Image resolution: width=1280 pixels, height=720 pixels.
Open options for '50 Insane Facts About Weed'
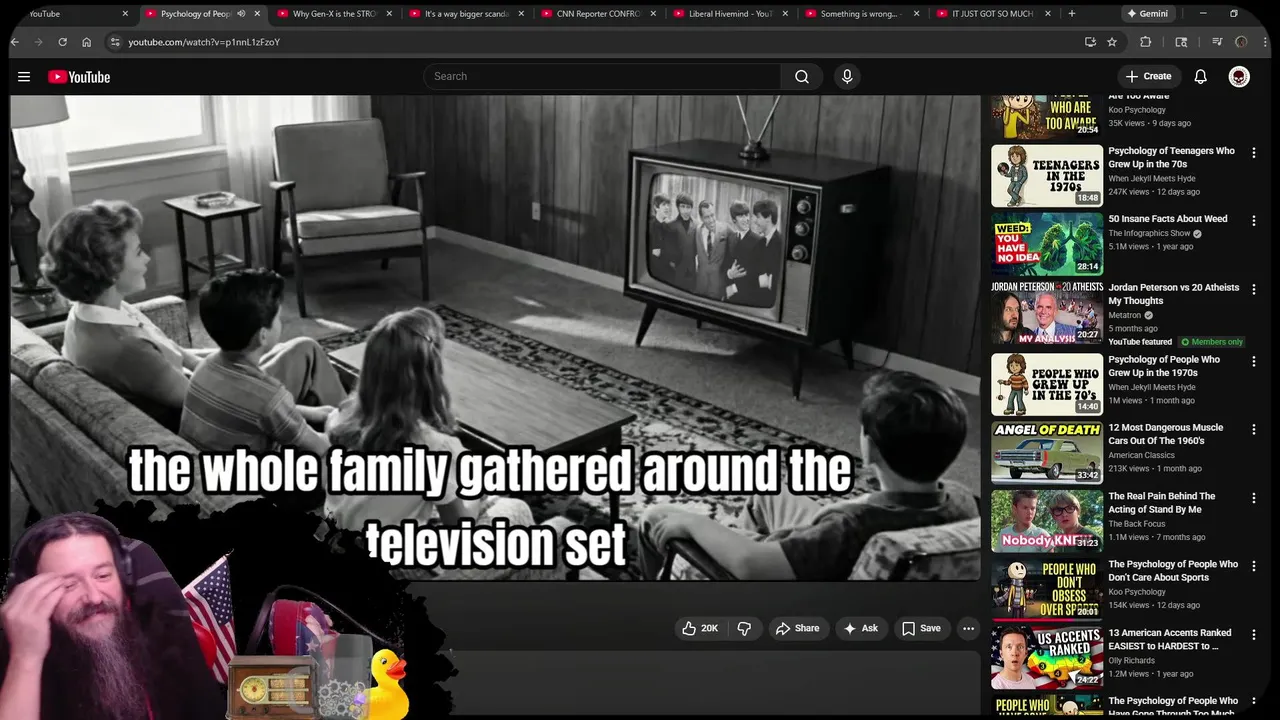(x=1254, y=221)
